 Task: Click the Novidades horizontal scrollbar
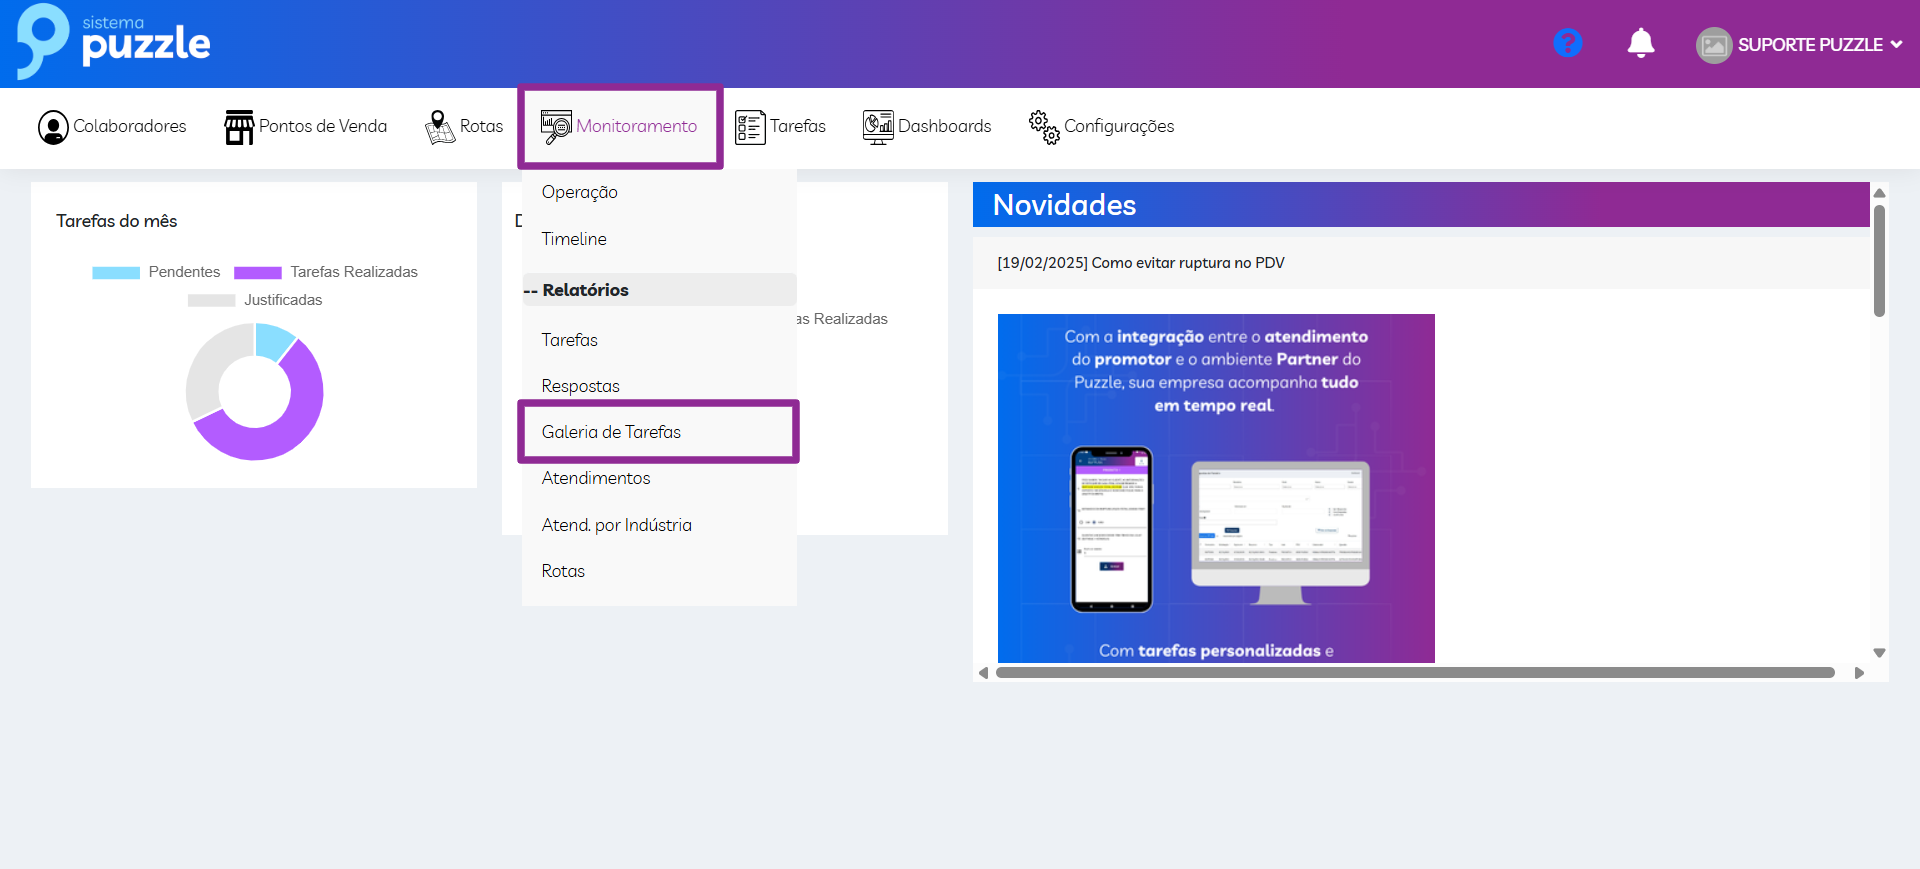(1414, 673)
